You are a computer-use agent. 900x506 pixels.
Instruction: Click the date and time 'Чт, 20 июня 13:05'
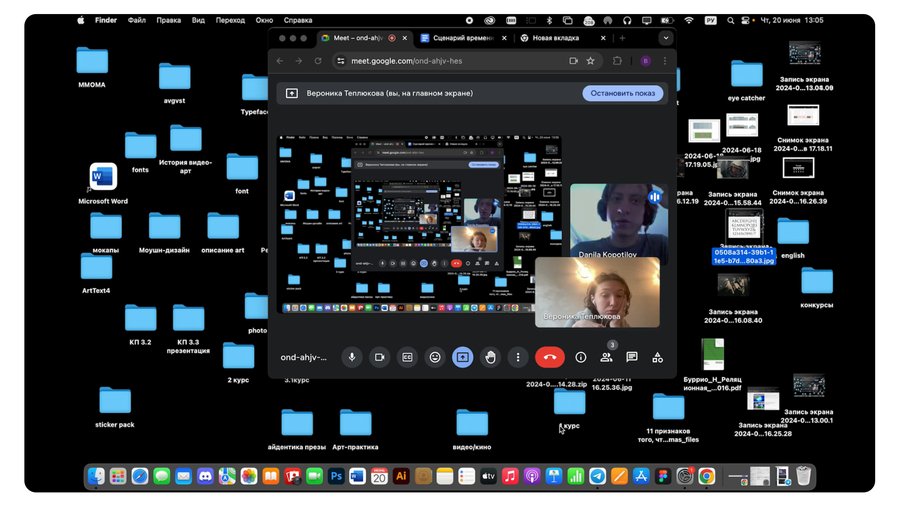792,20
